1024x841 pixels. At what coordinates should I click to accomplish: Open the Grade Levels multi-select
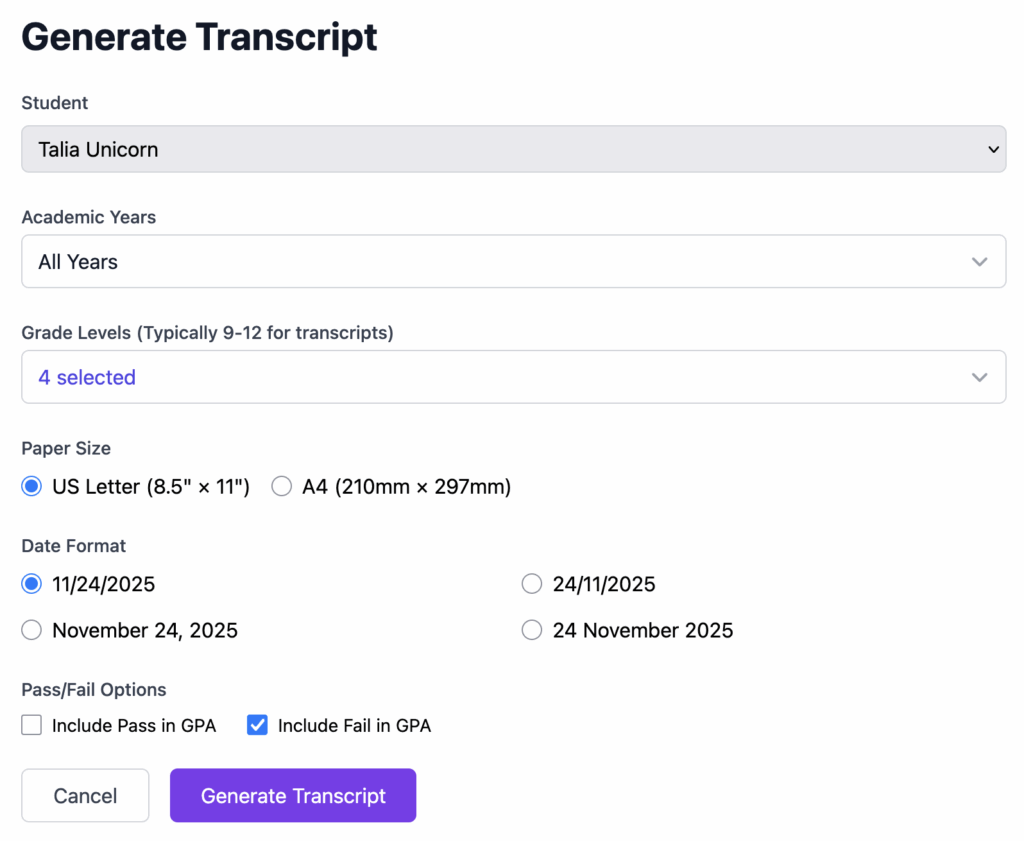[512, 377]
